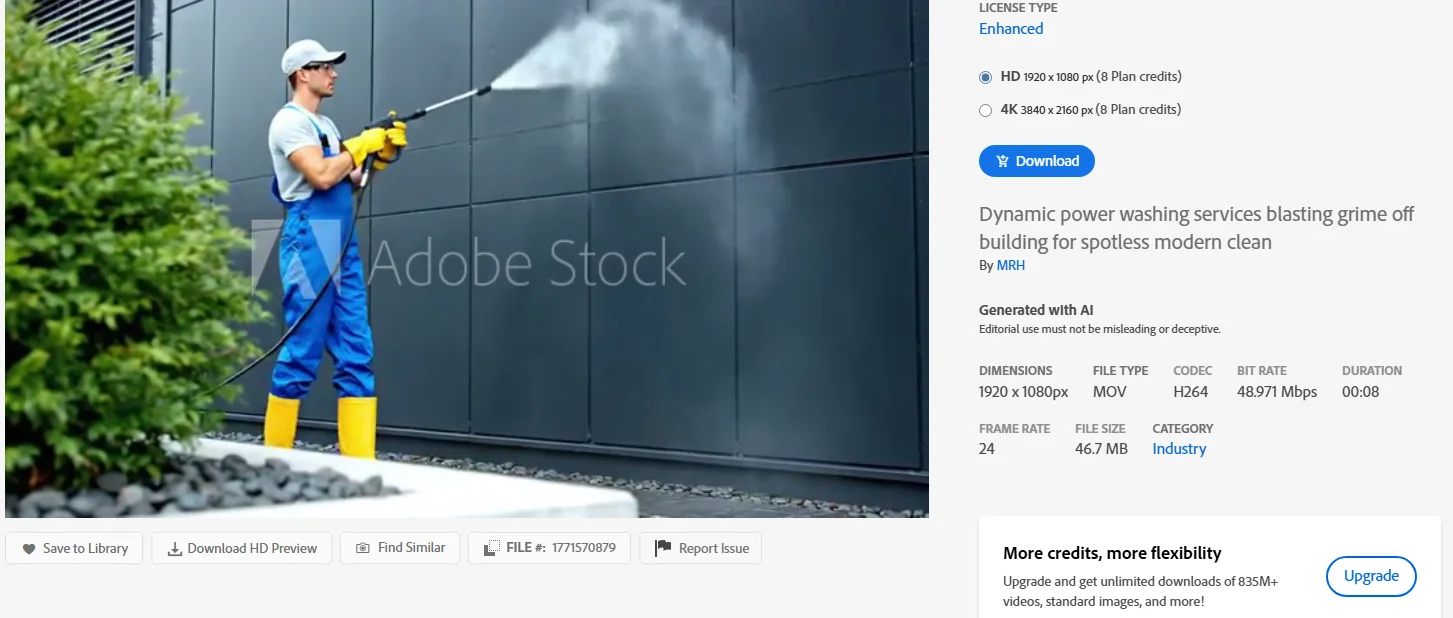Click the Report Issue button
This screenshot has width=1453, height=618.
701,548
